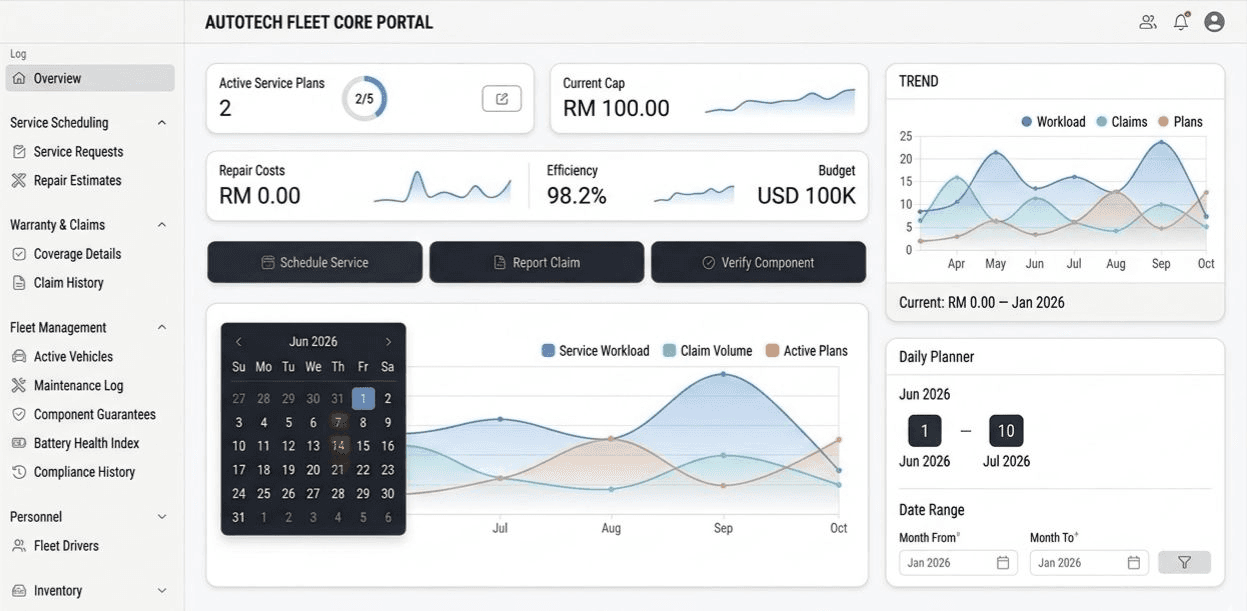Image resolution: width=1247 pixels, height=611 pixels.
Task: Click calendar icon in Month From field
Action: [1003, 563]
